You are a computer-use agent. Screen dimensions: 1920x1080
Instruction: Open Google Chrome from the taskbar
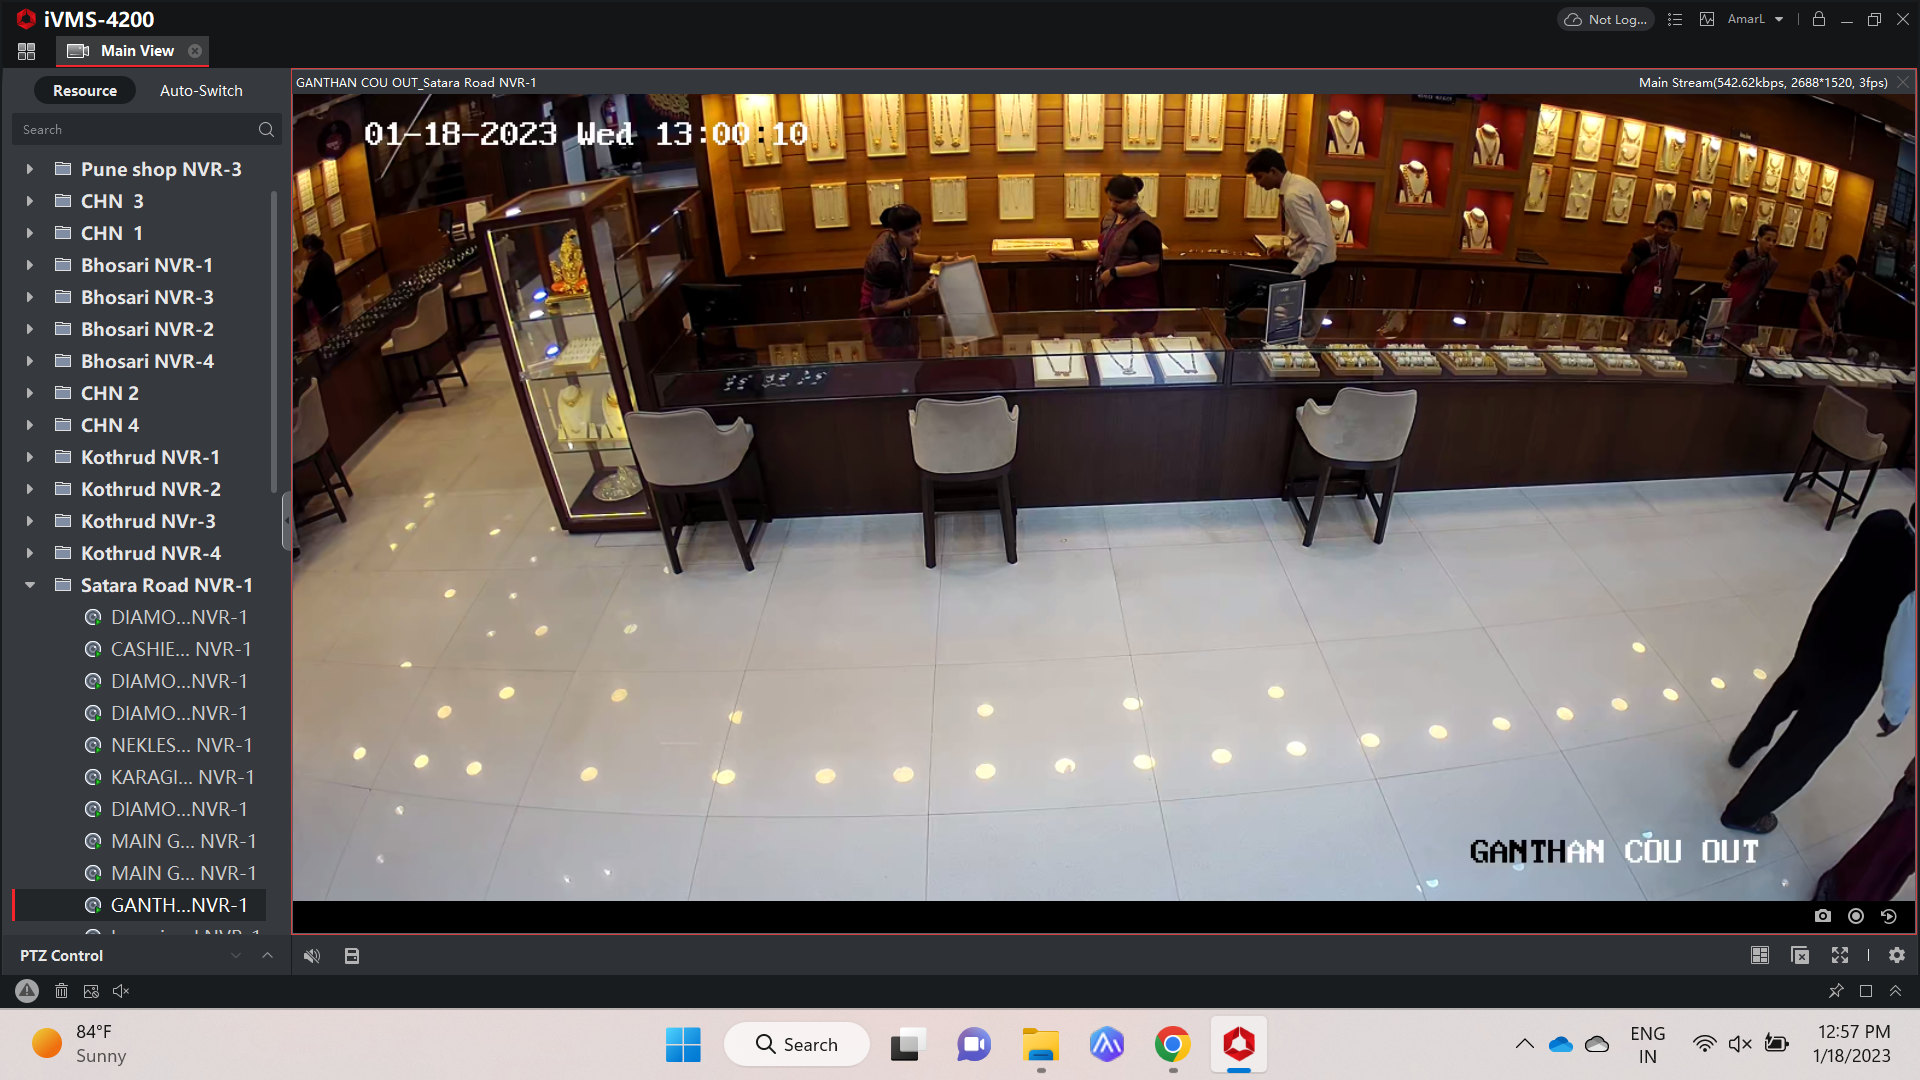[1173, 1045]
